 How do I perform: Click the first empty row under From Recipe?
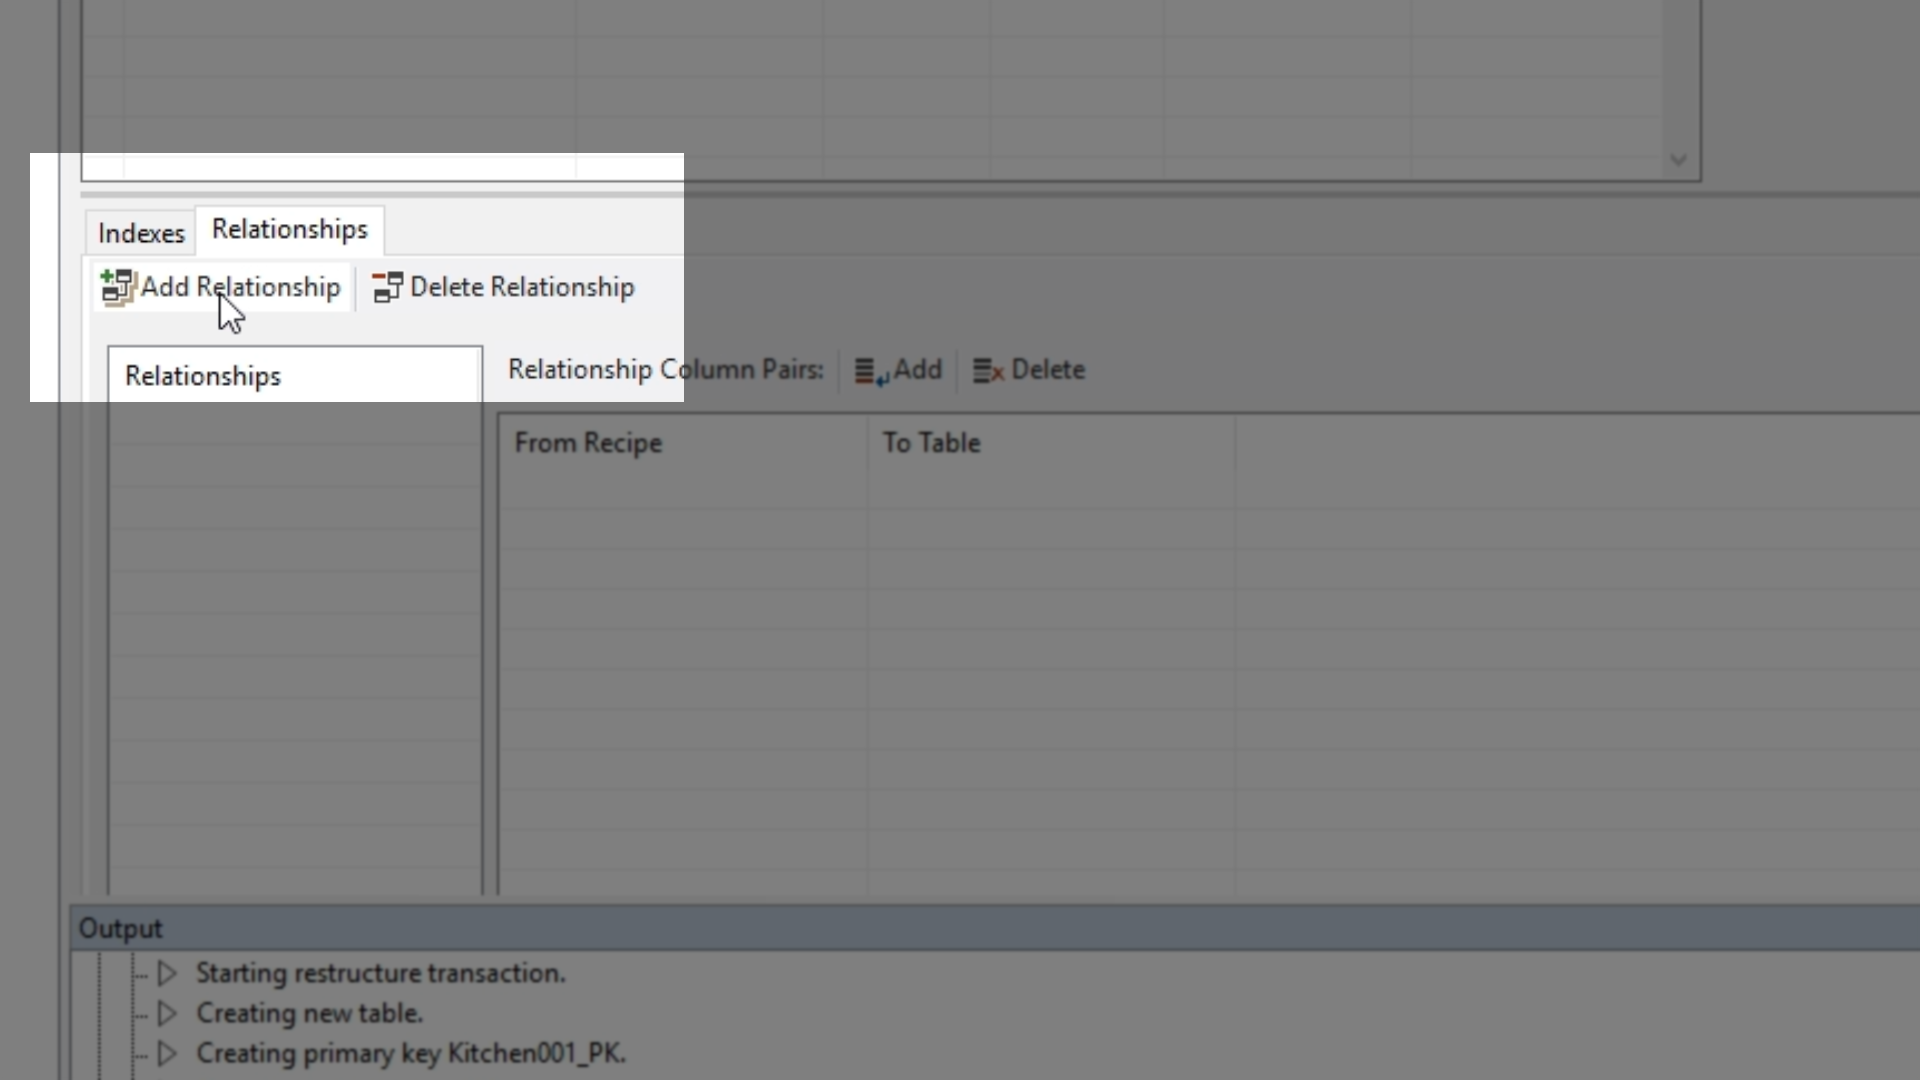(x=683, y=486)
